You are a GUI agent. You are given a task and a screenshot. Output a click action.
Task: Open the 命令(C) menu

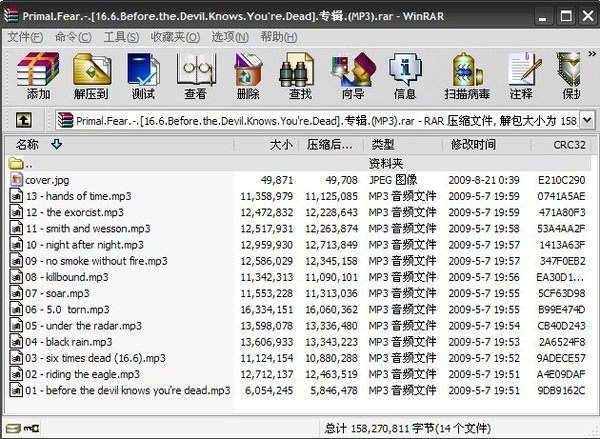73,37
